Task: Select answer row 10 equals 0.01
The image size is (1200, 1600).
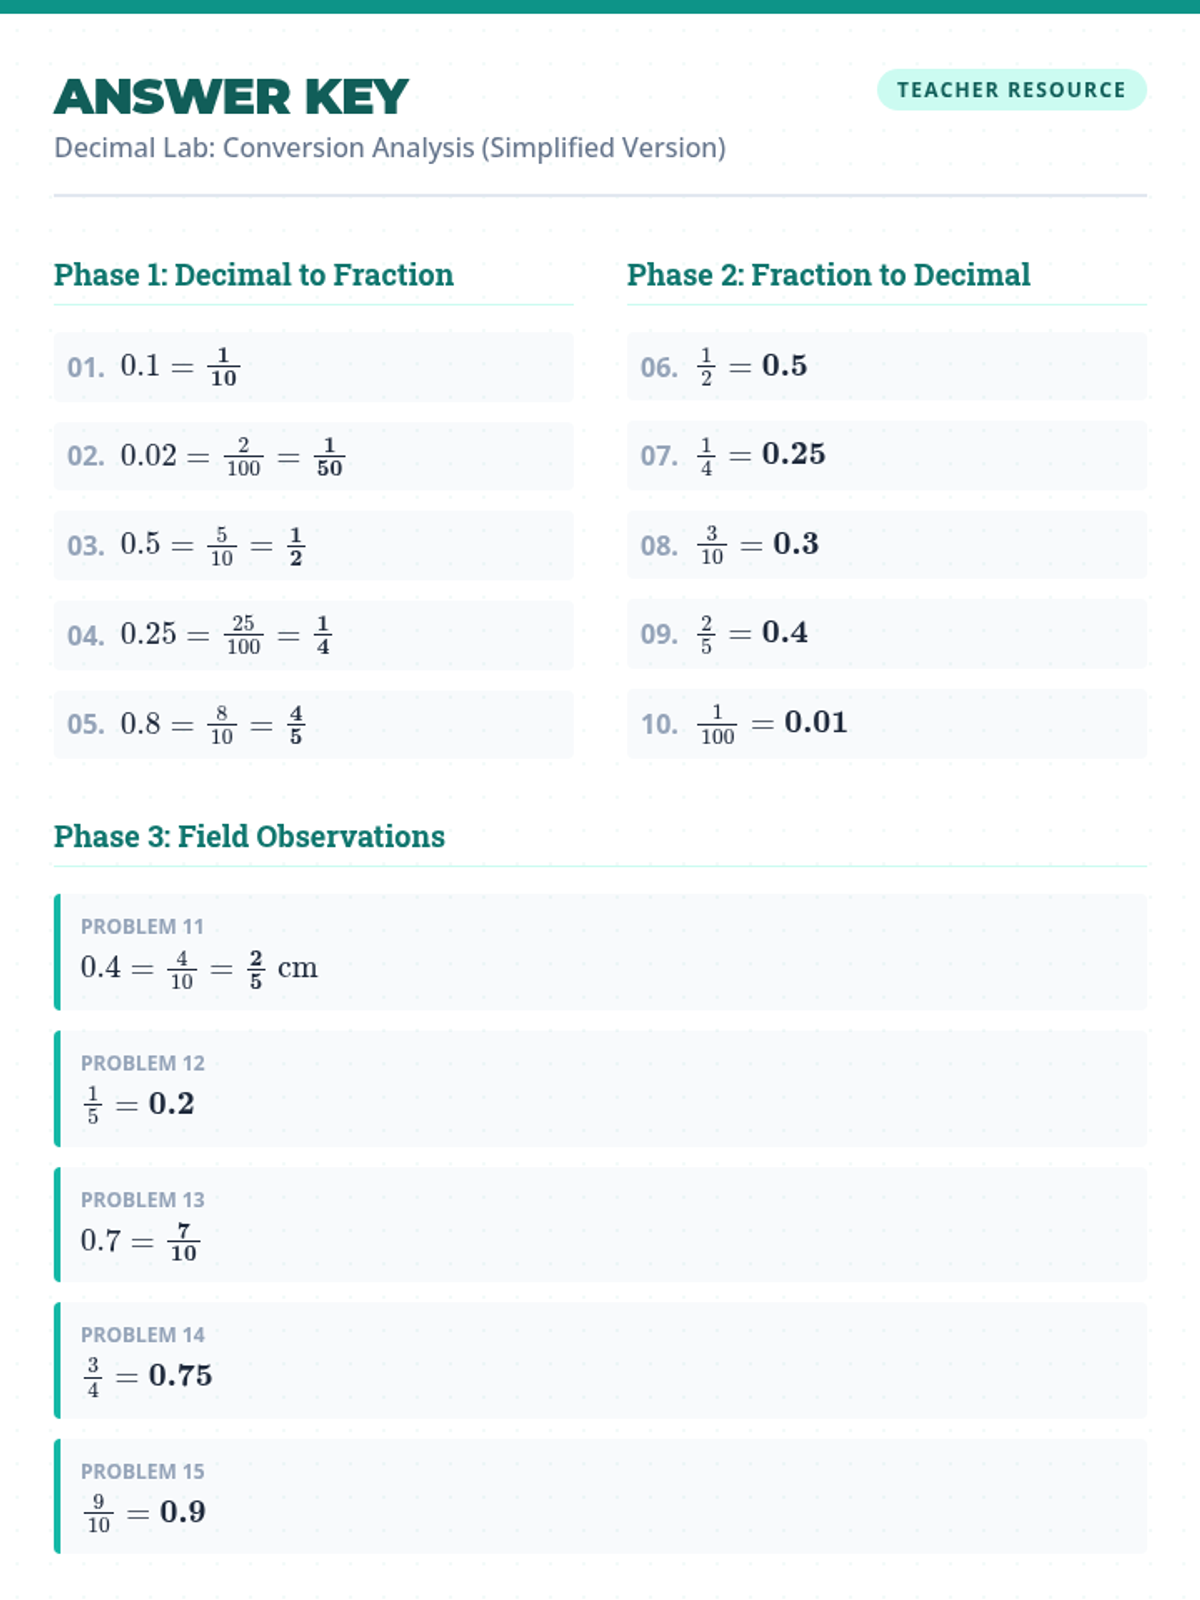Action: coord(886,723)
